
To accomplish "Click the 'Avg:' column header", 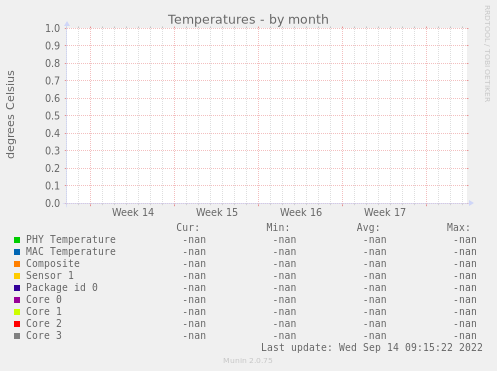I will coord(368,228).
